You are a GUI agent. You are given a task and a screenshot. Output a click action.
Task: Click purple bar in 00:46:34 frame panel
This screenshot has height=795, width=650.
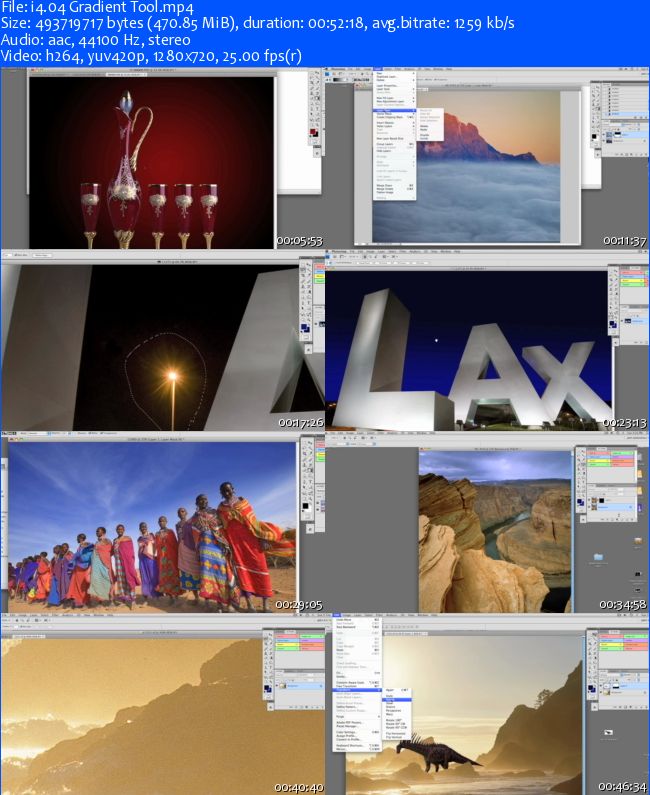[x=635, y=640]
